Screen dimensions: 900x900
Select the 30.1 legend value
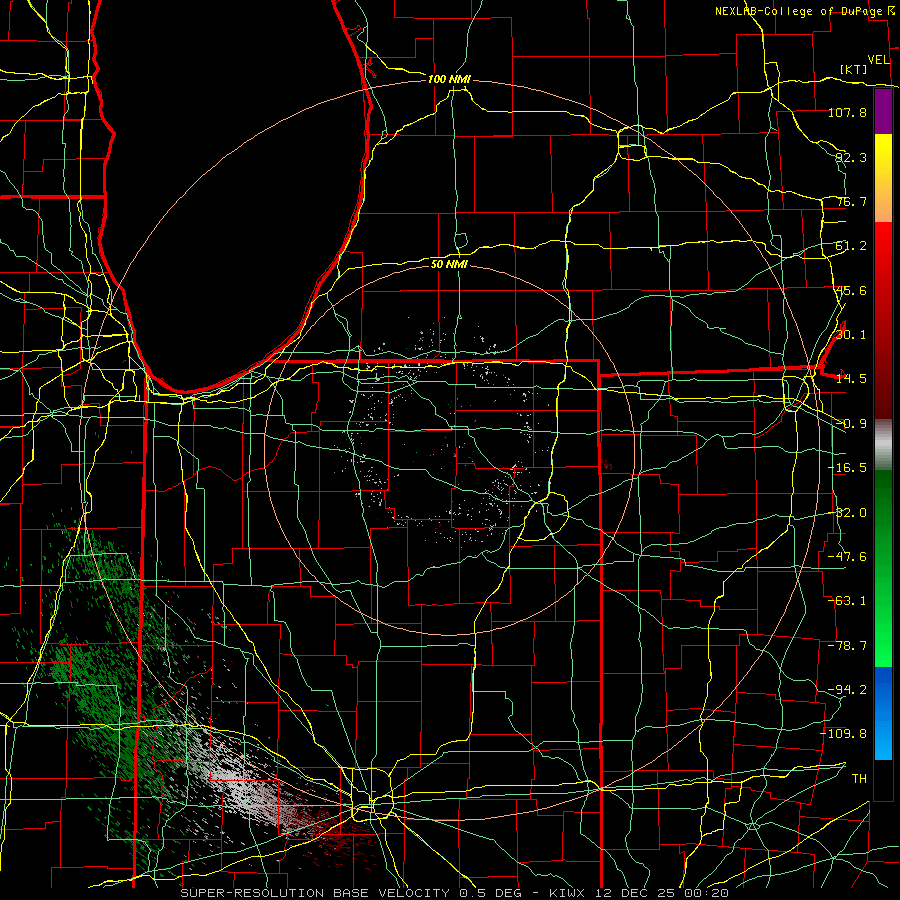pyautogui.click(x=851, y=335)
